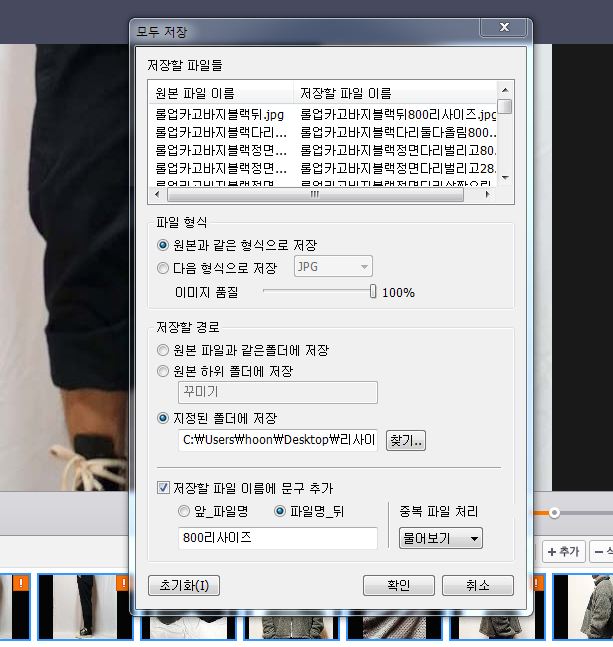This screenshot has height=647, width=613.
Task: Click the 초기화(I) reset button
Action: tap(184, 585)
